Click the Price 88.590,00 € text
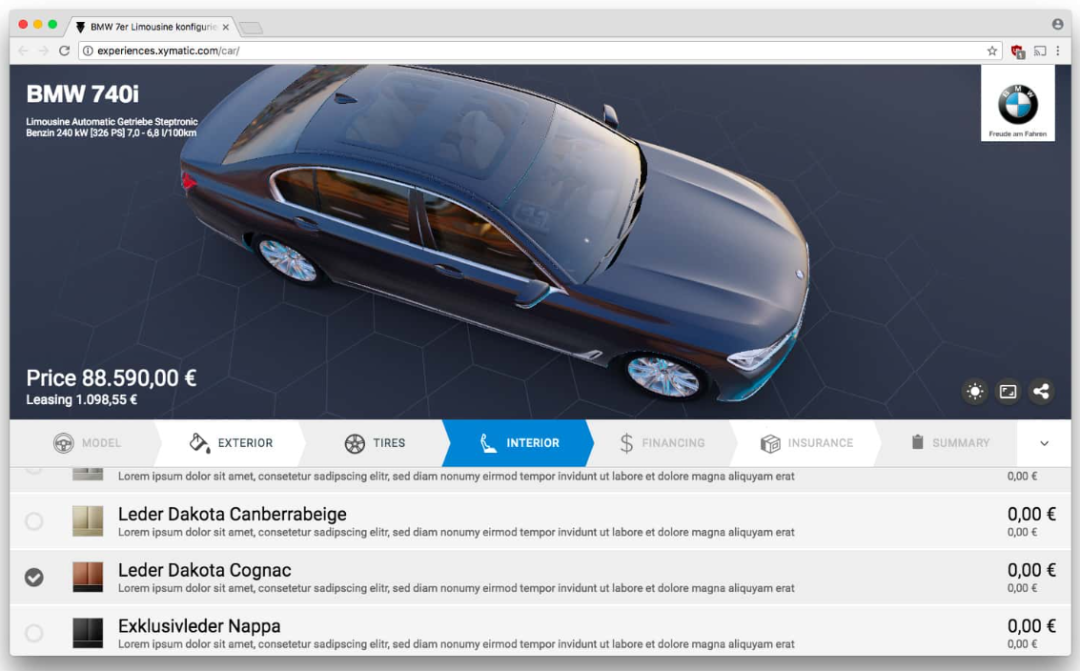1080x671 pixels. 111,378
